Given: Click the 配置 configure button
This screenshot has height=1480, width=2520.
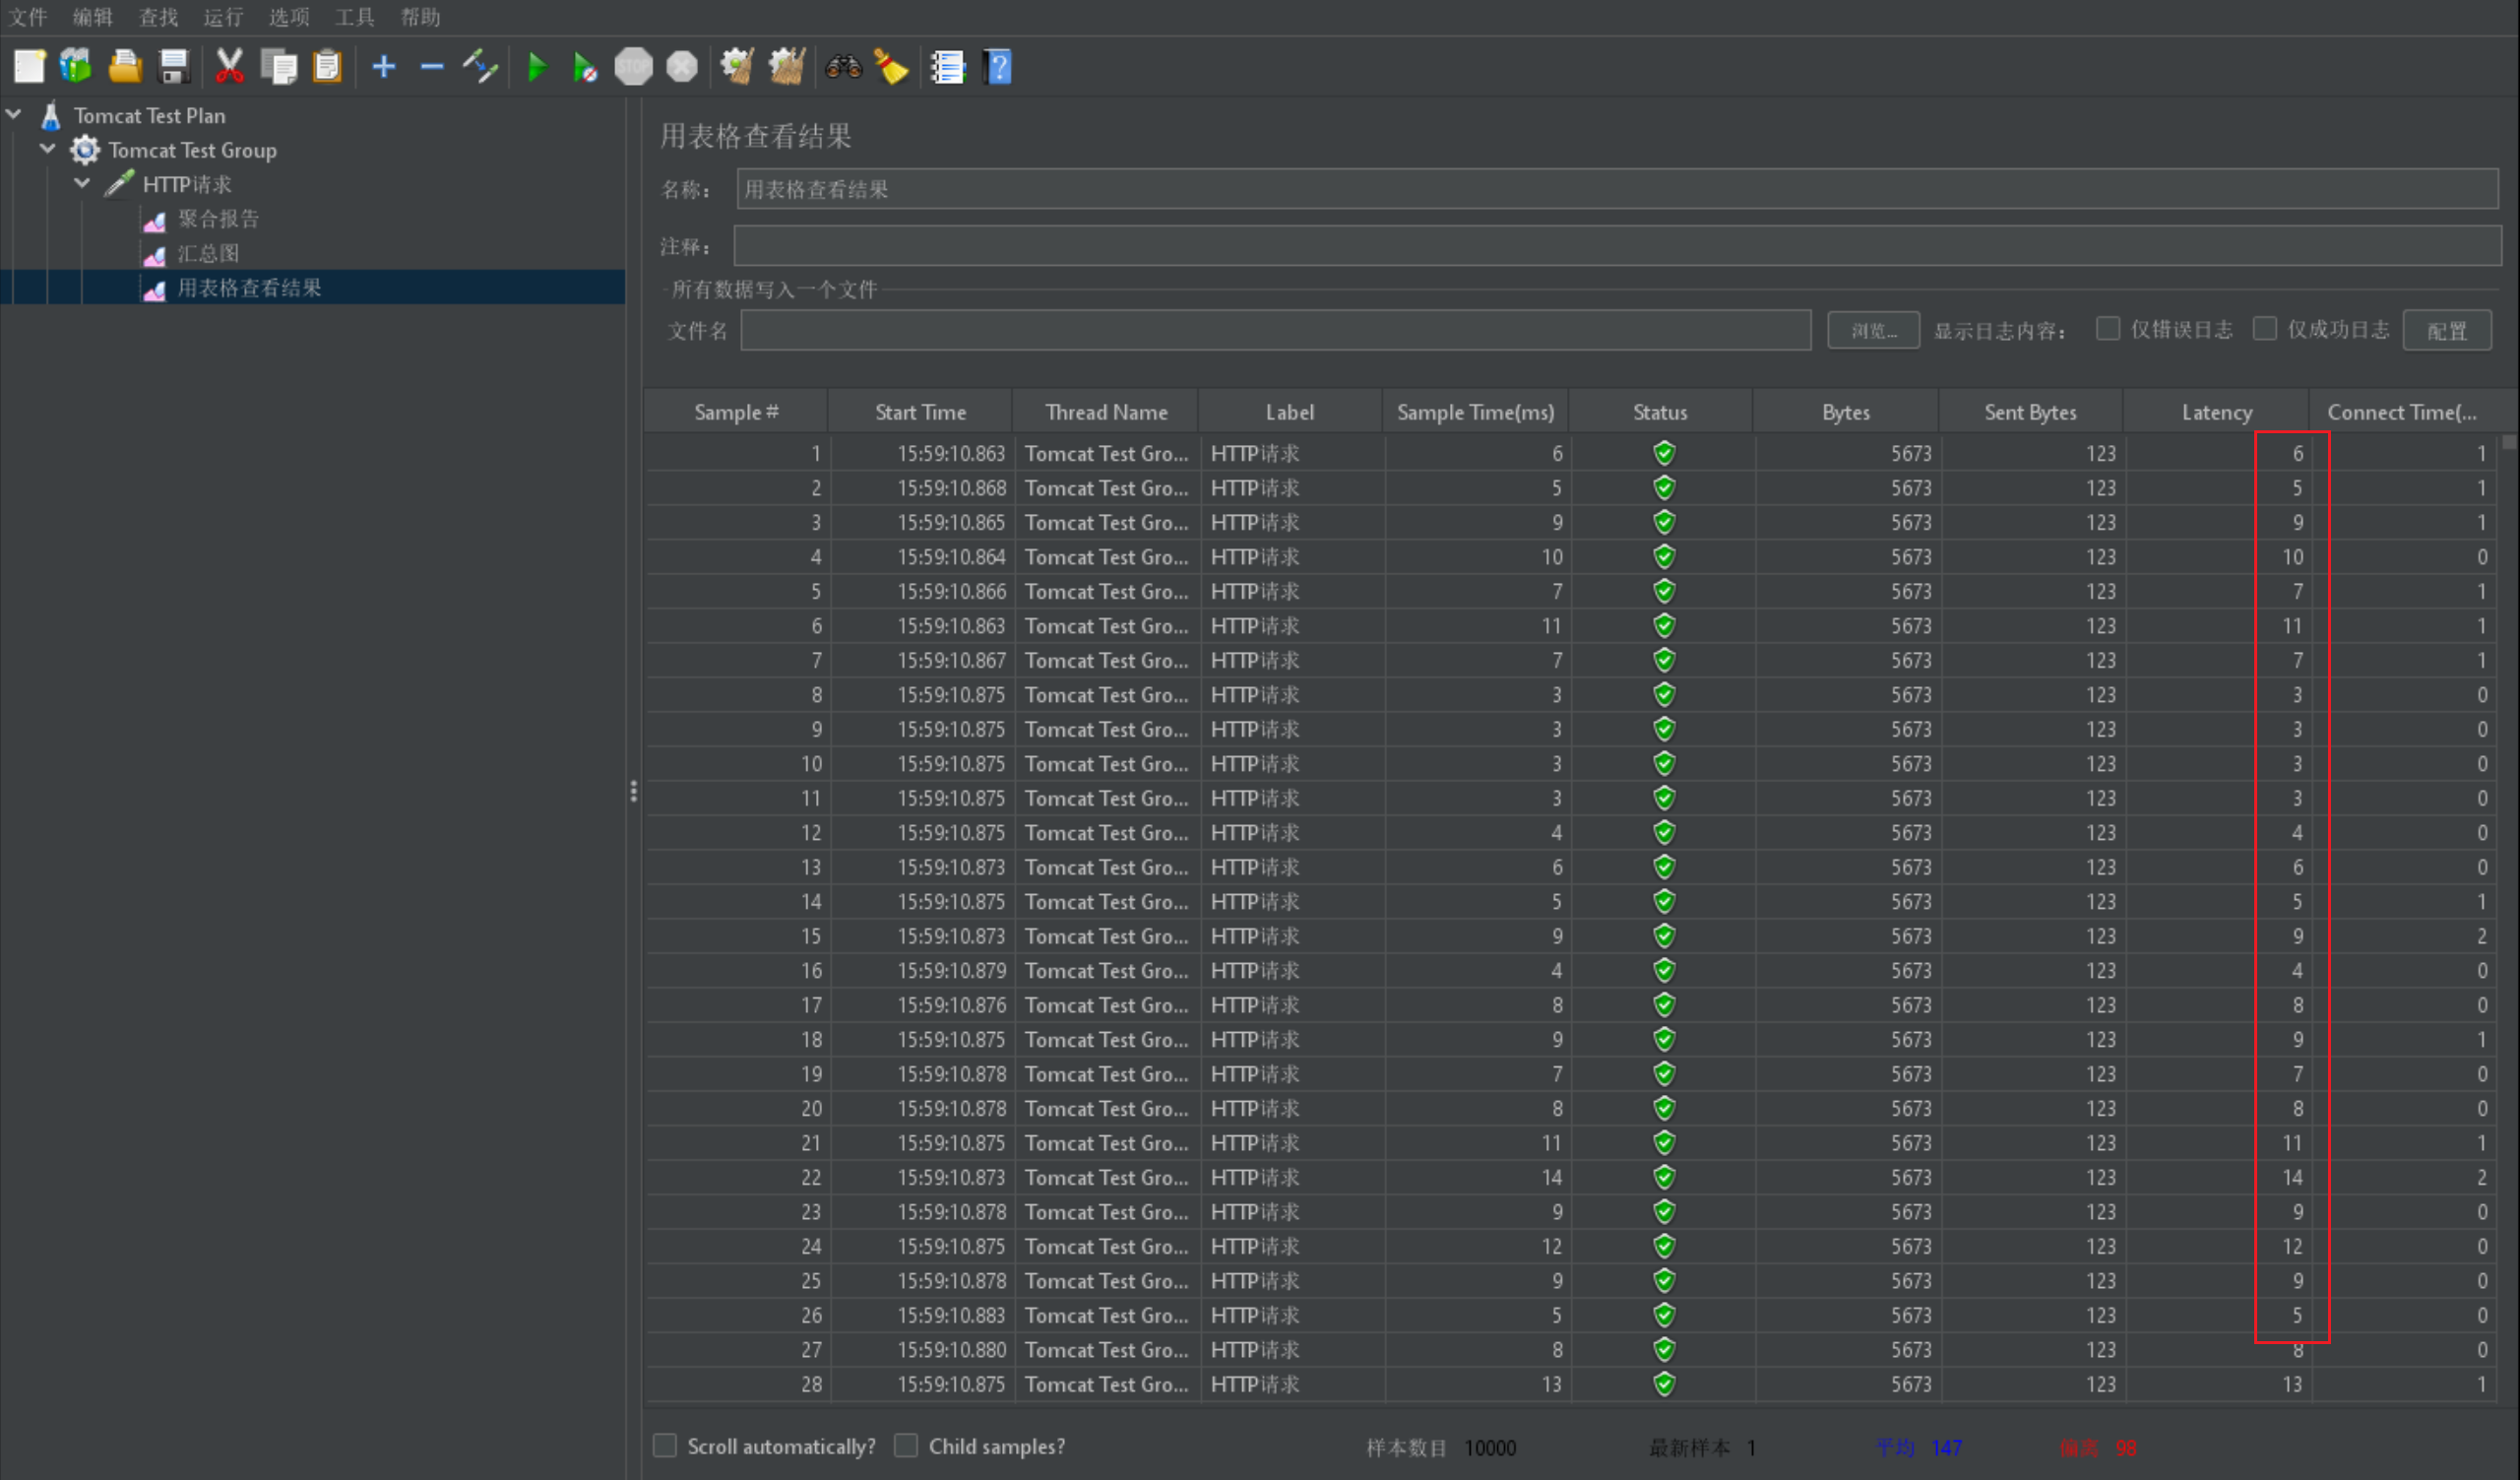Looking at the screenshot, I should tap(2446, 331).
